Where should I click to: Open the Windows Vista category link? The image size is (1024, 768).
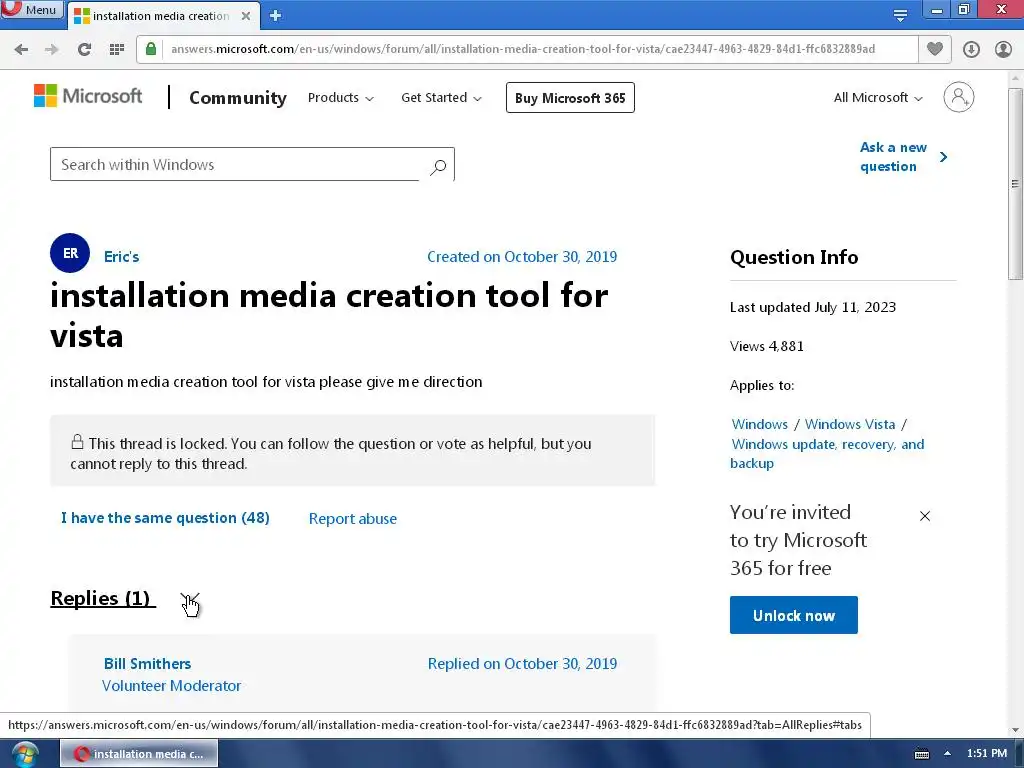850,424
